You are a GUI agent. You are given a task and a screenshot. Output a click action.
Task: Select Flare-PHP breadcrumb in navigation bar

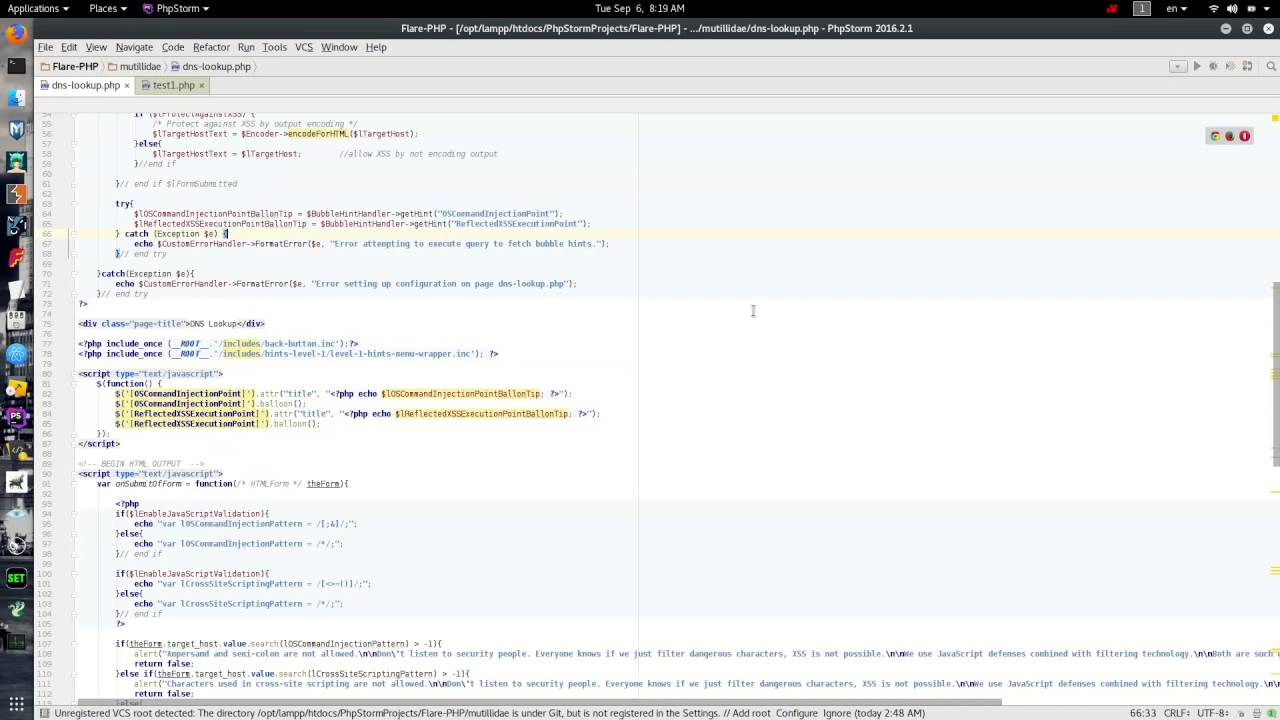point(69,66)
